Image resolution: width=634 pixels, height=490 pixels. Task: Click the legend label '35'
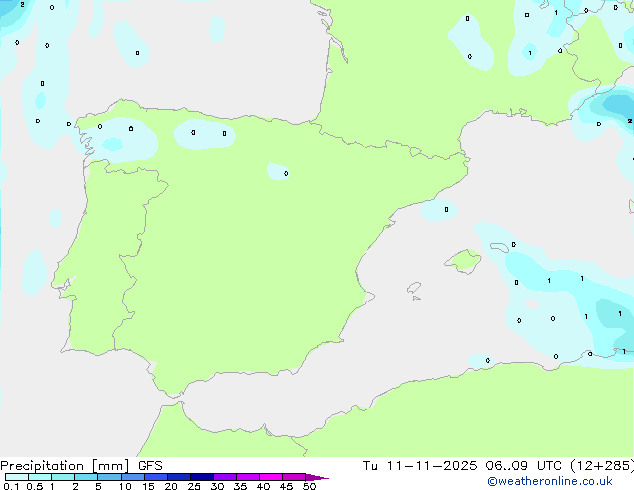(x=240, y=486)
